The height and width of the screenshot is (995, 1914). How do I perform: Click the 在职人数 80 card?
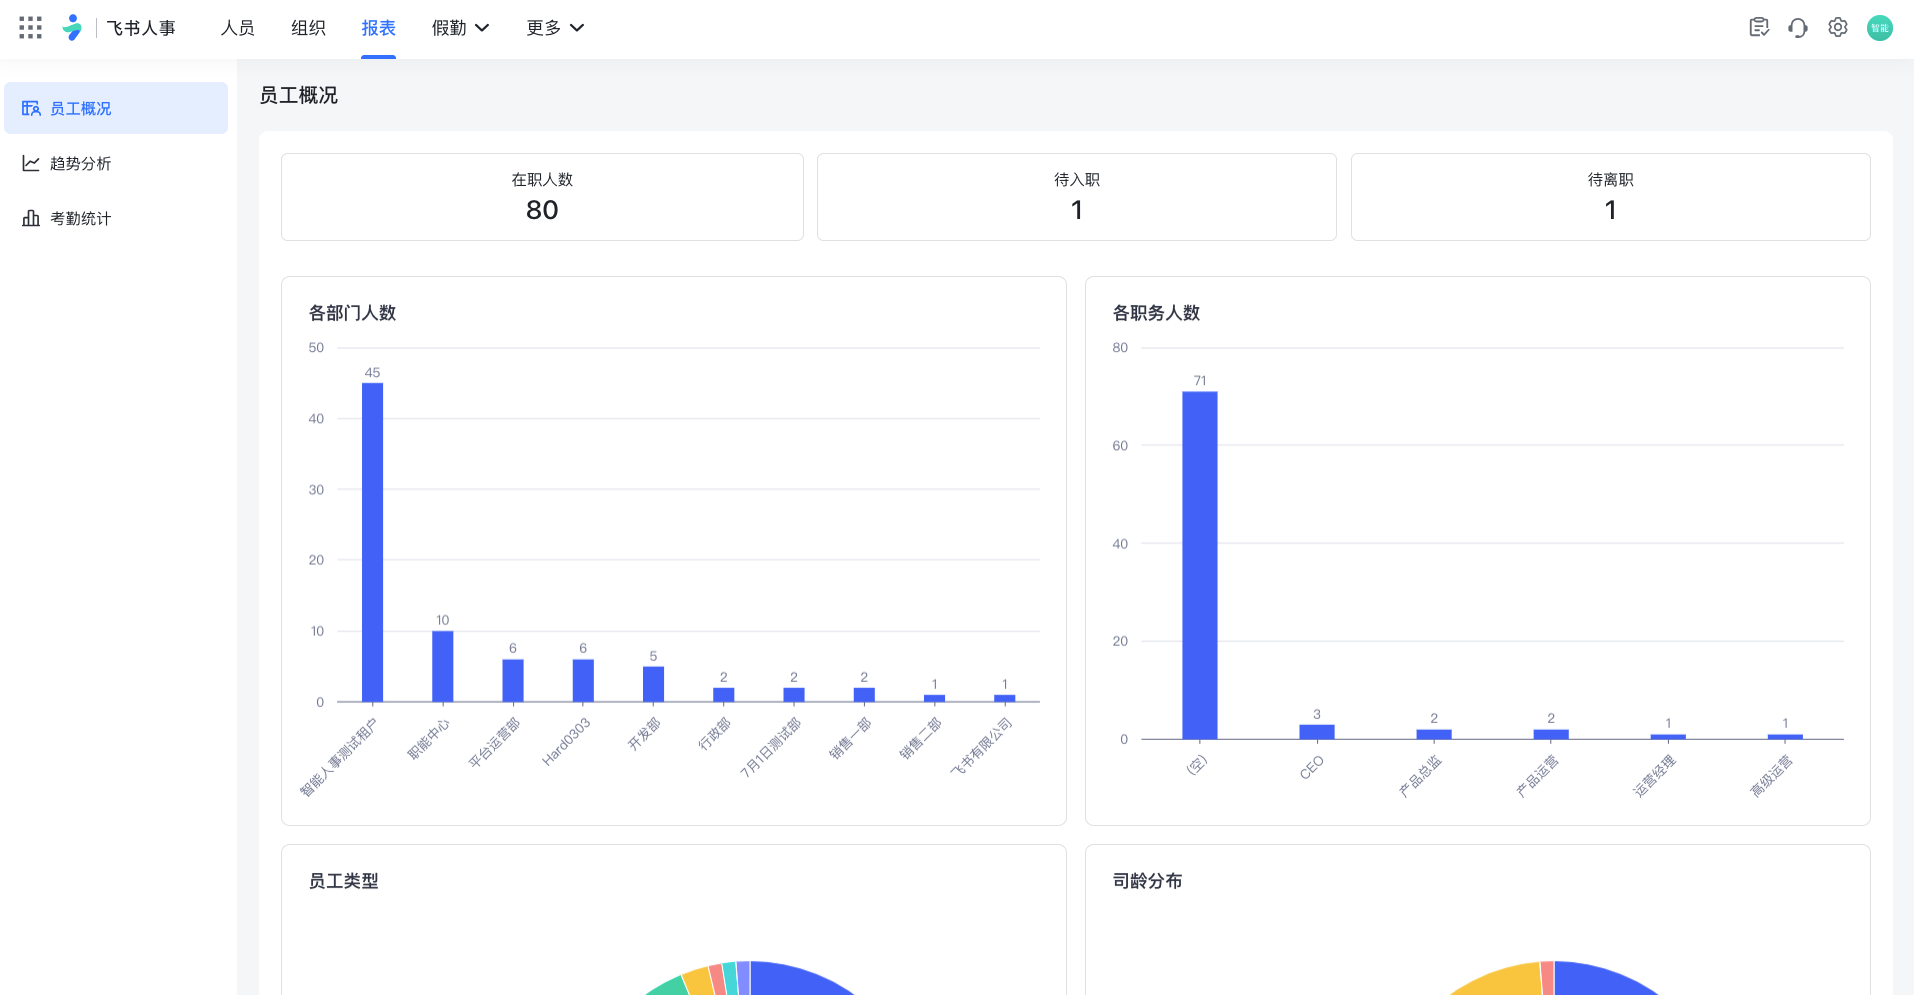coord(542,197)
